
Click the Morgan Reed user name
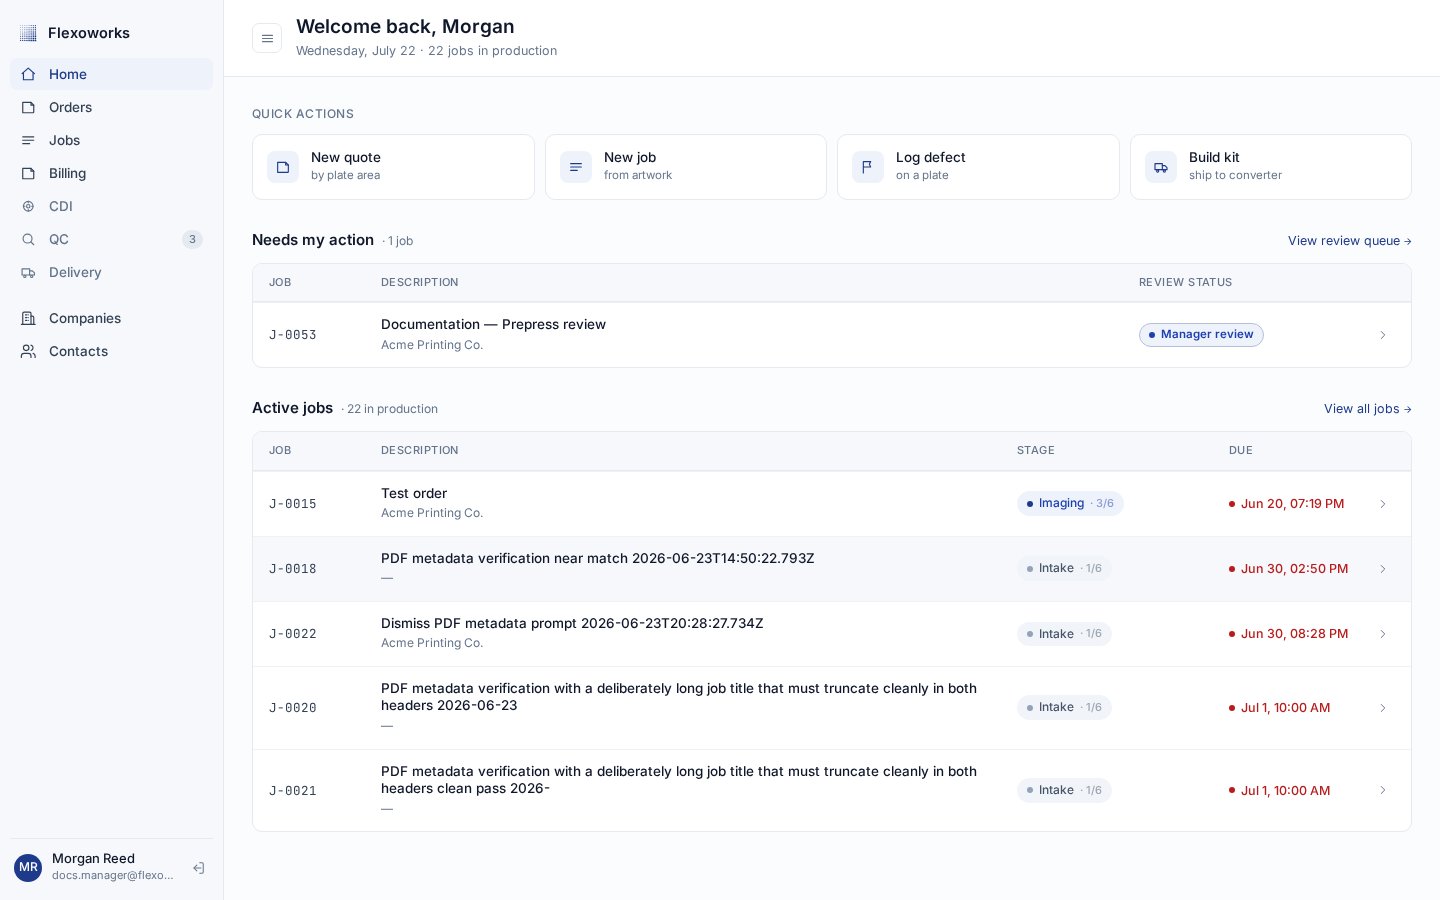[x=93, y=858]
